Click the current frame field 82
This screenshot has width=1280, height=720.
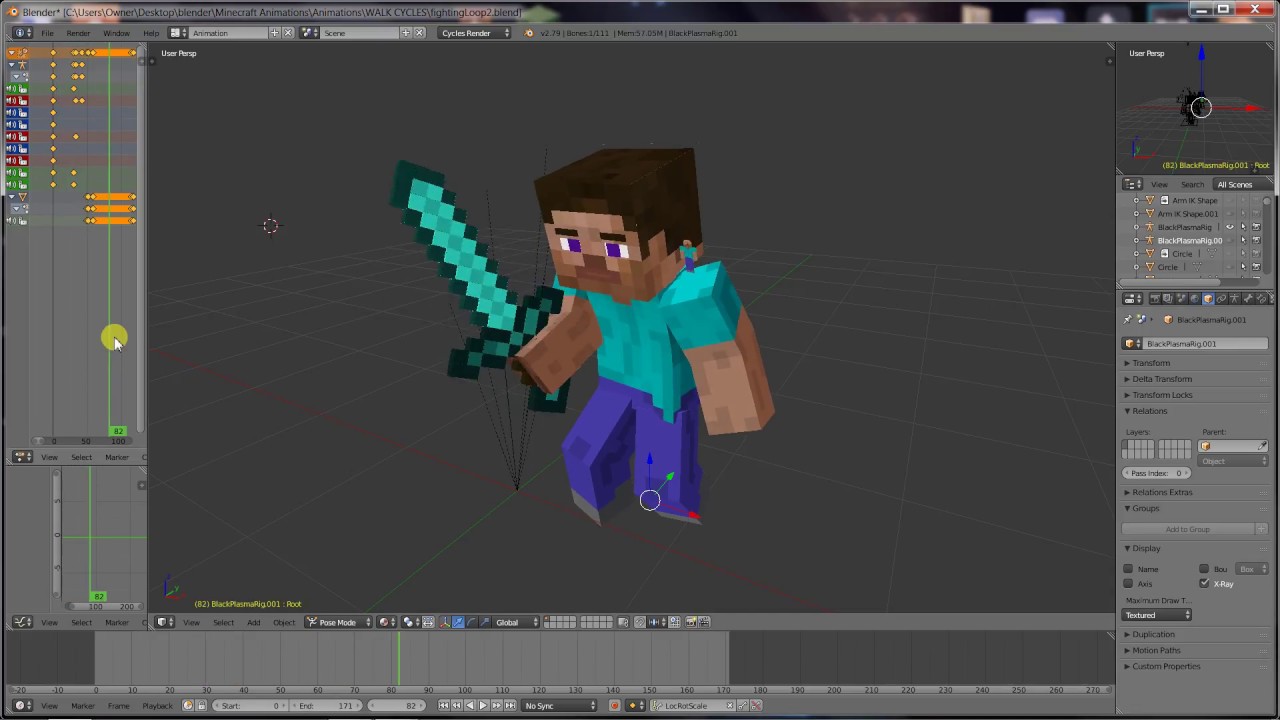pos(397,706)
